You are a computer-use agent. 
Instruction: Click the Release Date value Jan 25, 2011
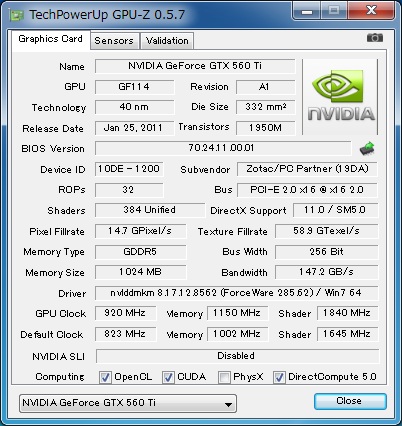tap(134, 128)
